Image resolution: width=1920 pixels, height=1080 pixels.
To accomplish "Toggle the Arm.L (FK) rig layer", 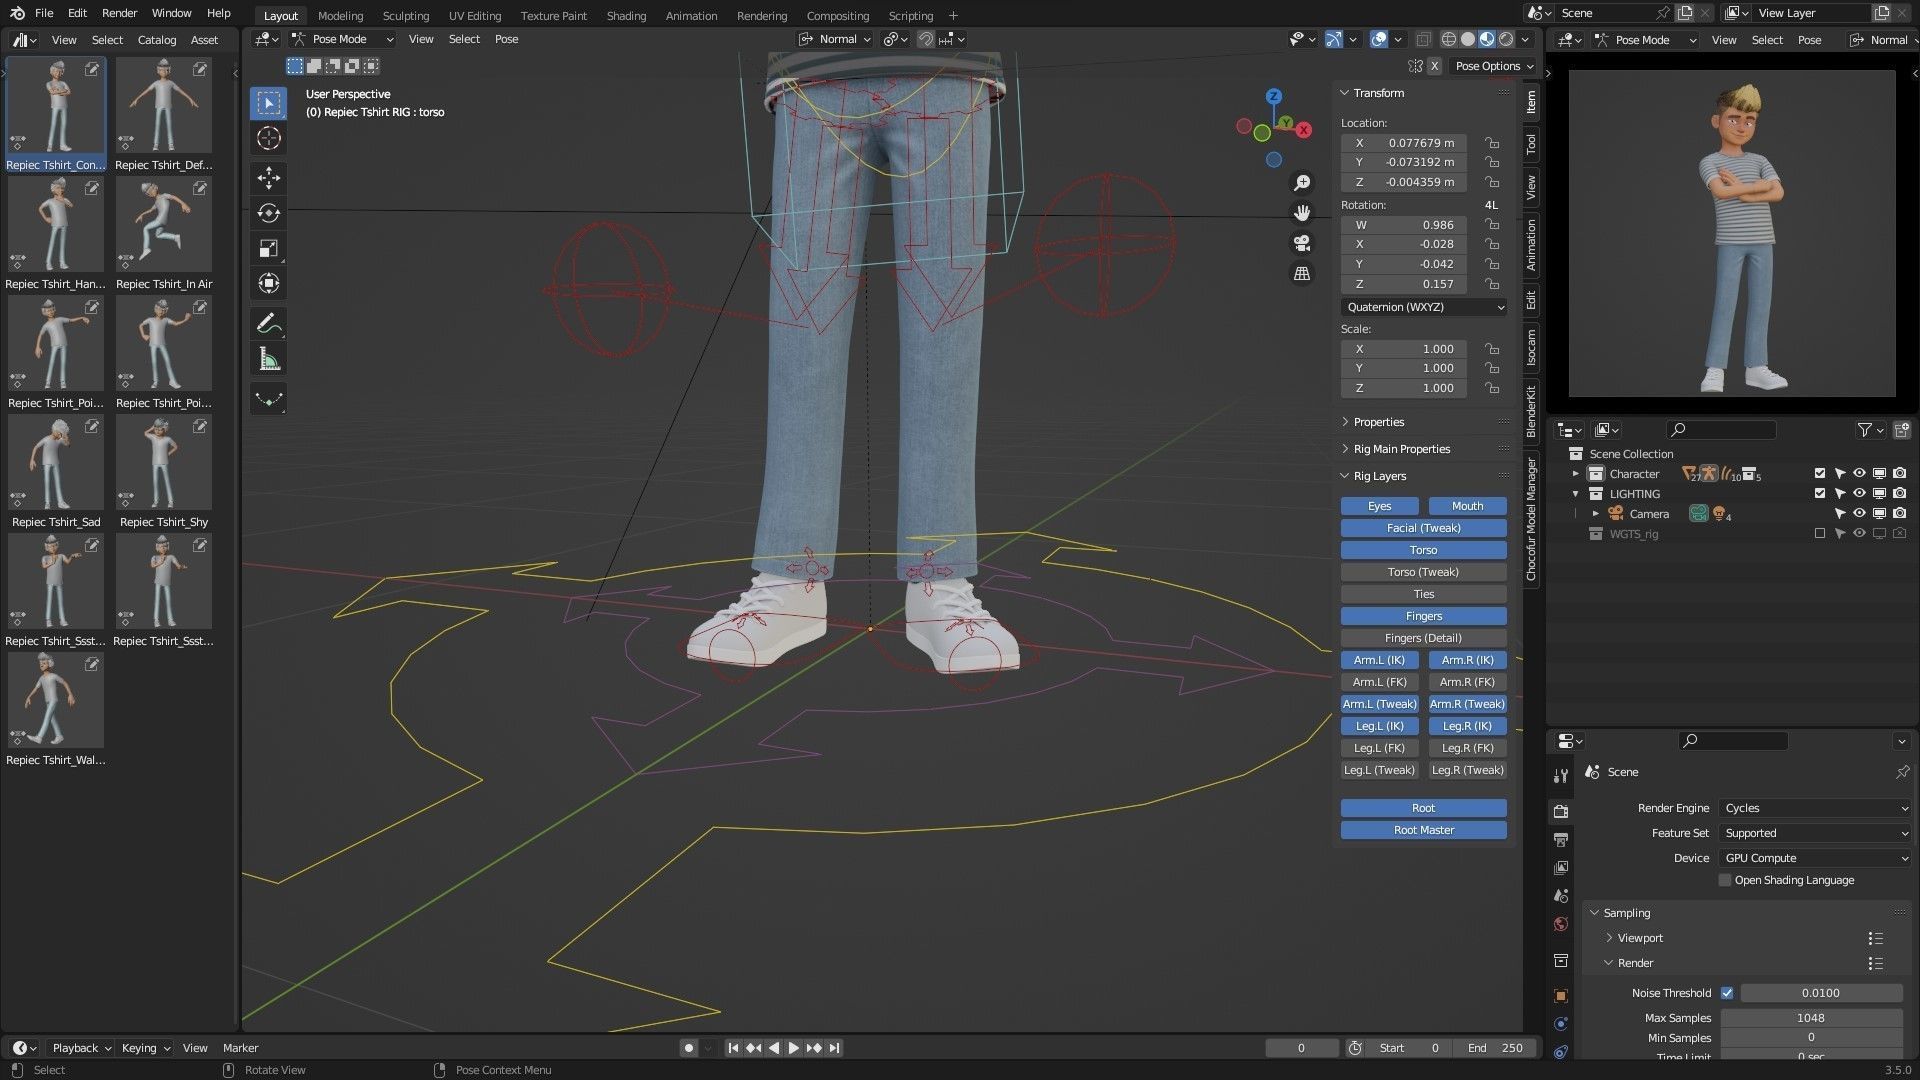I will pyautogui.click(x=1379, y=682).
